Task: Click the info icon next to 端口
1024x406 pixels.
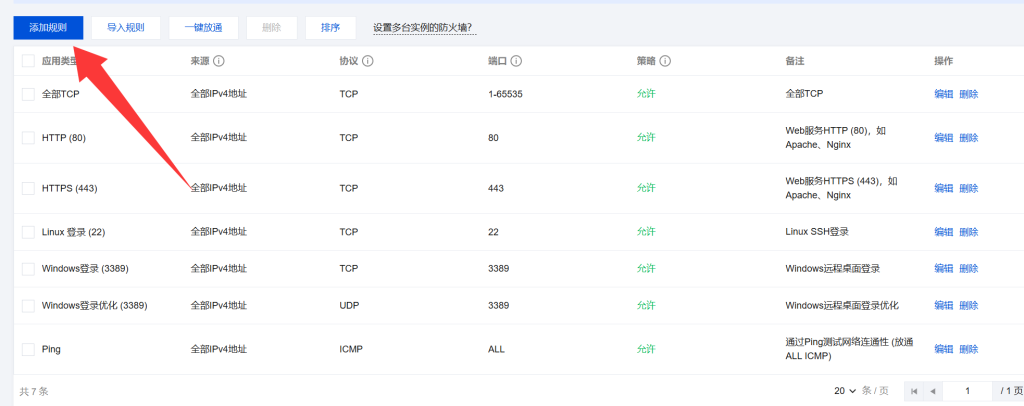Action: pos(516,61)
